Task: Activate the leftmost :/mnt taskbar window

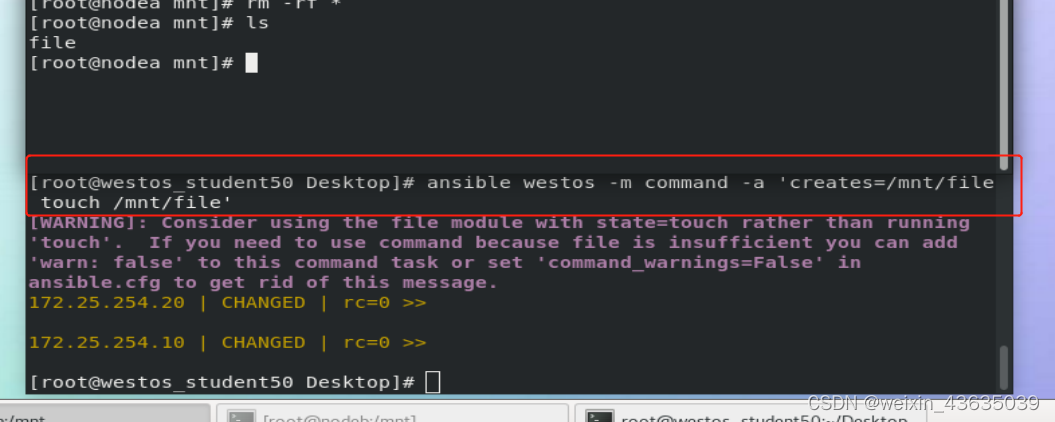Action: (x=104, y=414)
